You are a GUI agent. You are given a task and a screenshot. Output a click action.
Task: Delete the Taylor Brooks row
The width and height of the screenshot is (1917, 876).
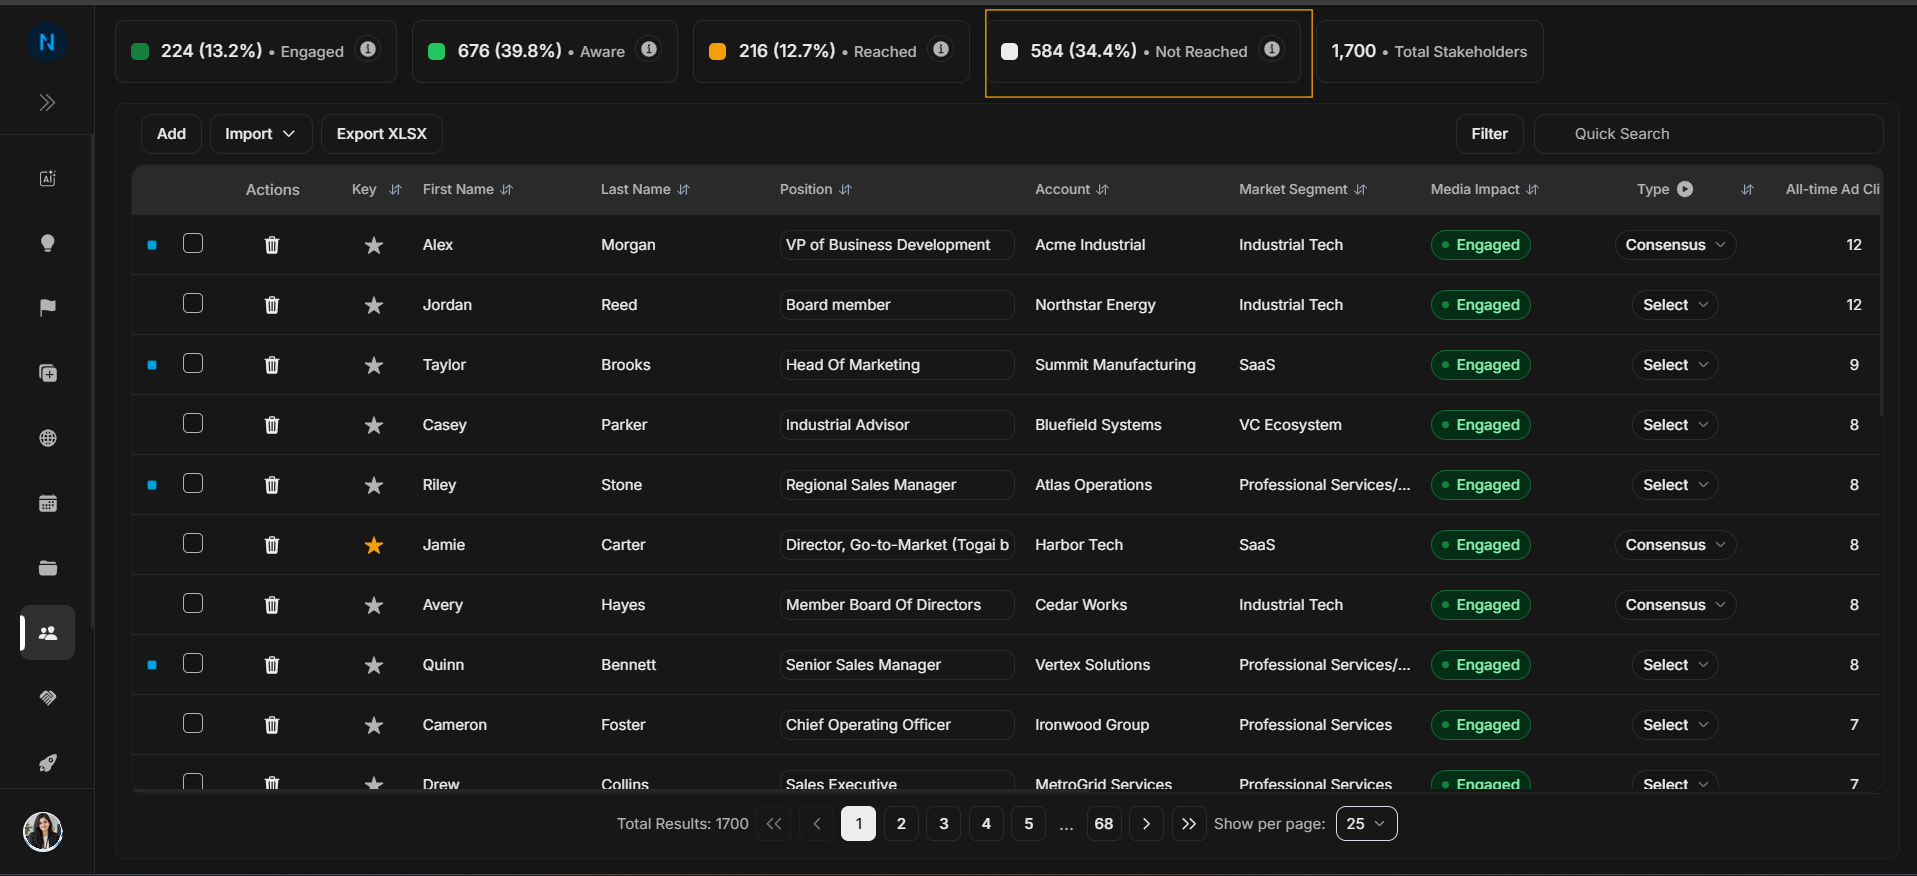[272, 365]
